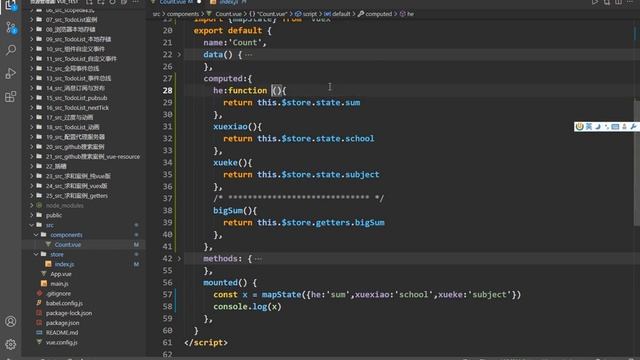Viewport: 640px width, 360px height.
Task: Expand 25_src getters folder
Action: pos(31,196)
